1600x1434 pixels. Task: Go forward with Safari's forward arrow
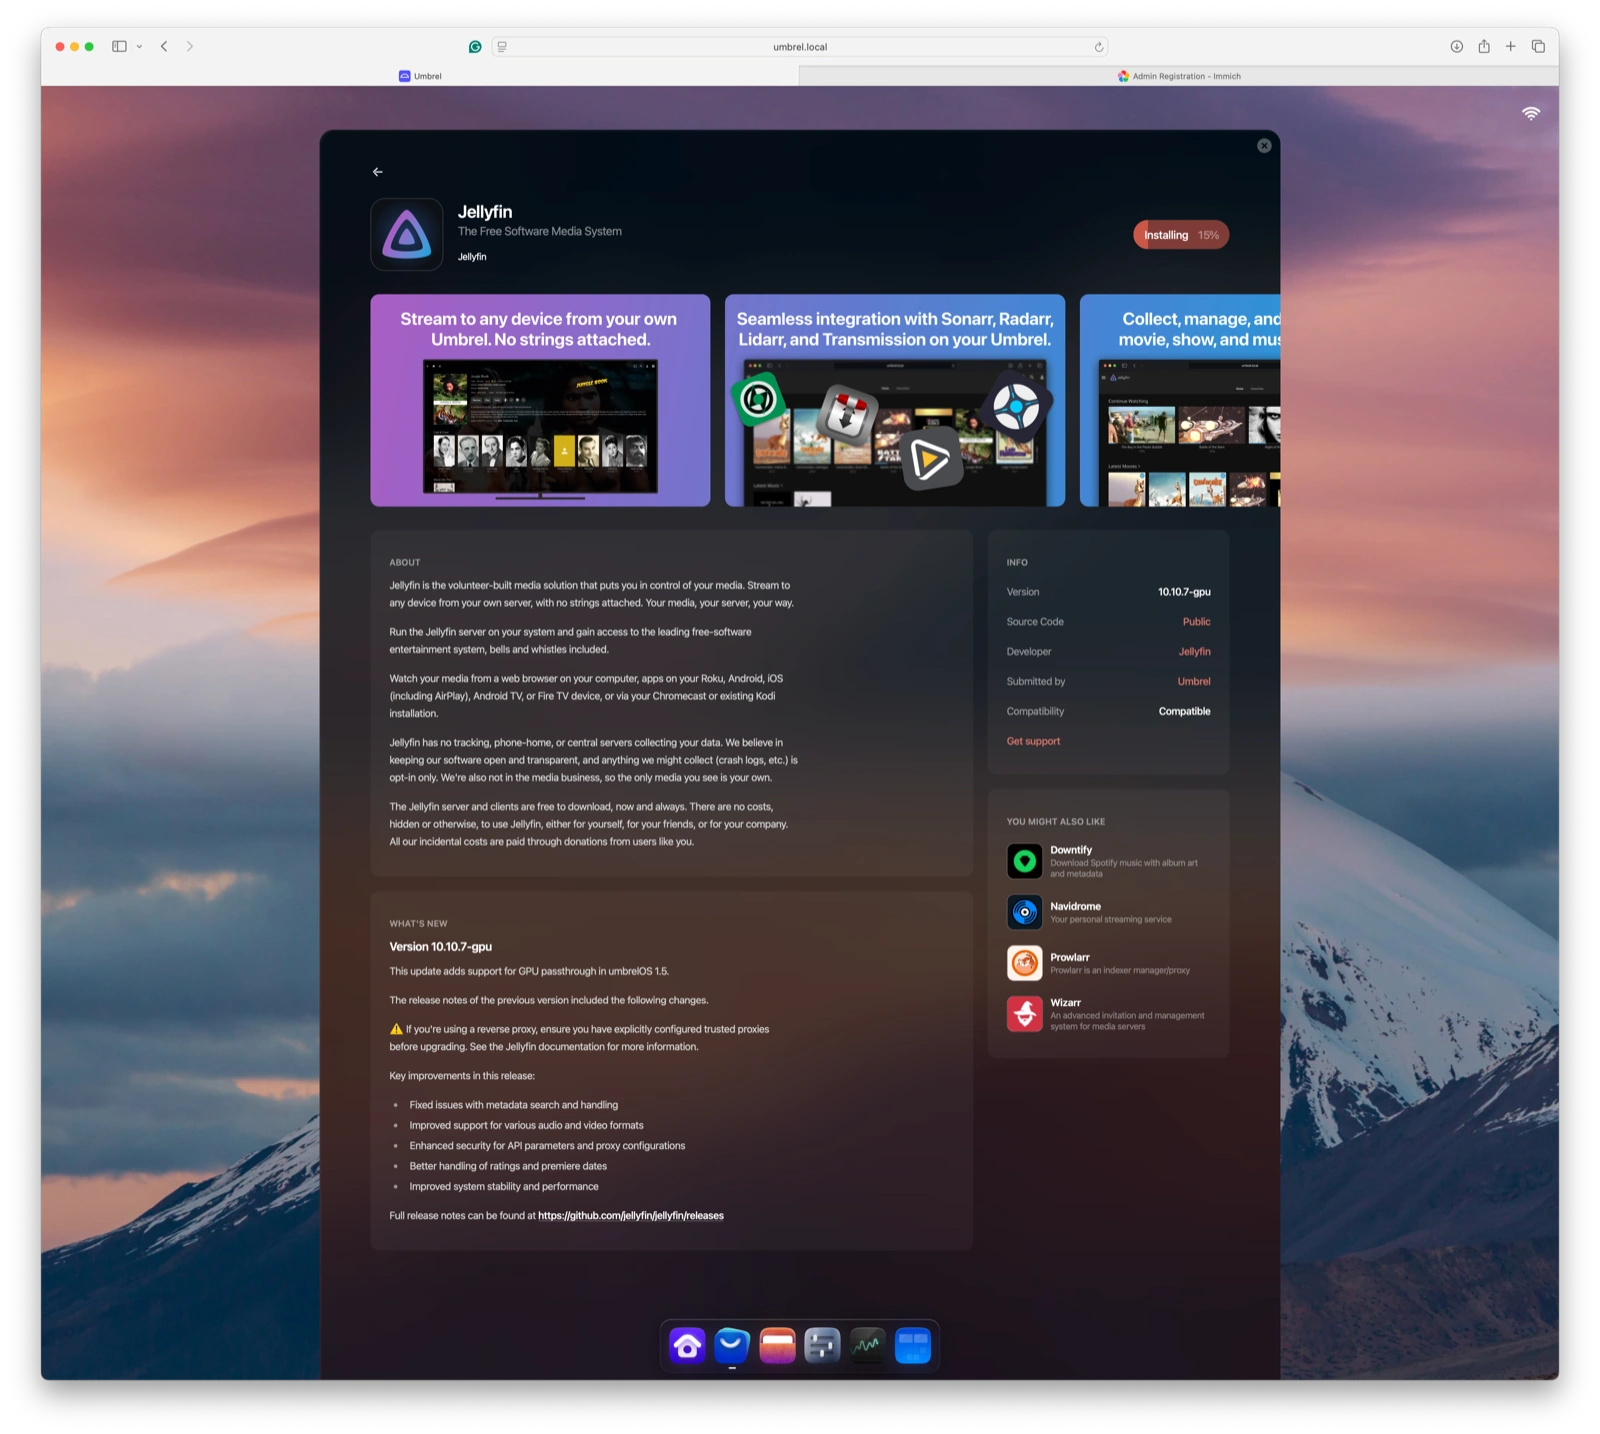(190, 47)
